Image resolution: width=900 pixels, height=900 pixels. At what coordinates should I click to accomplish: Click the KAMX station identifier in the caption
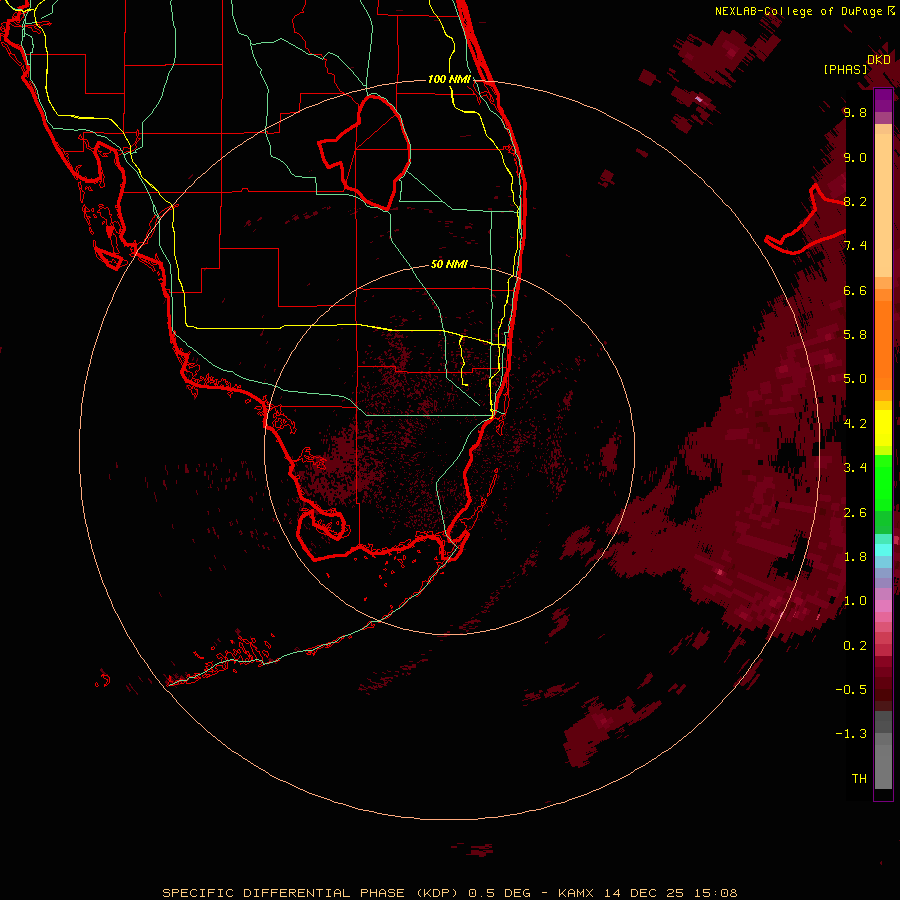[576, 893]
